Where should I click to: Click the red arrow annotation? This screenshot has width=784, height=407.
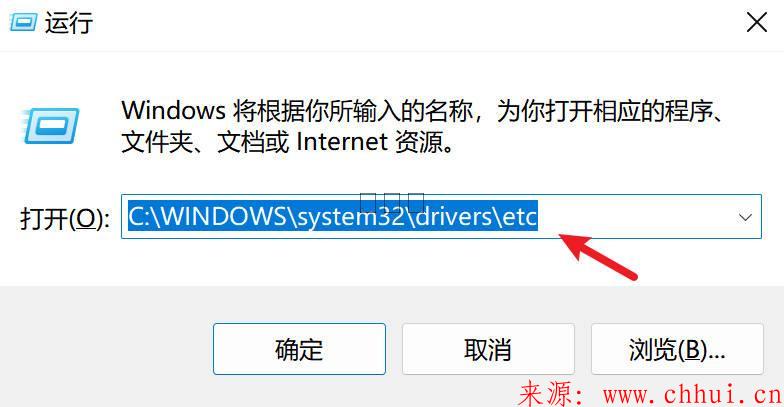coord(598,255)
